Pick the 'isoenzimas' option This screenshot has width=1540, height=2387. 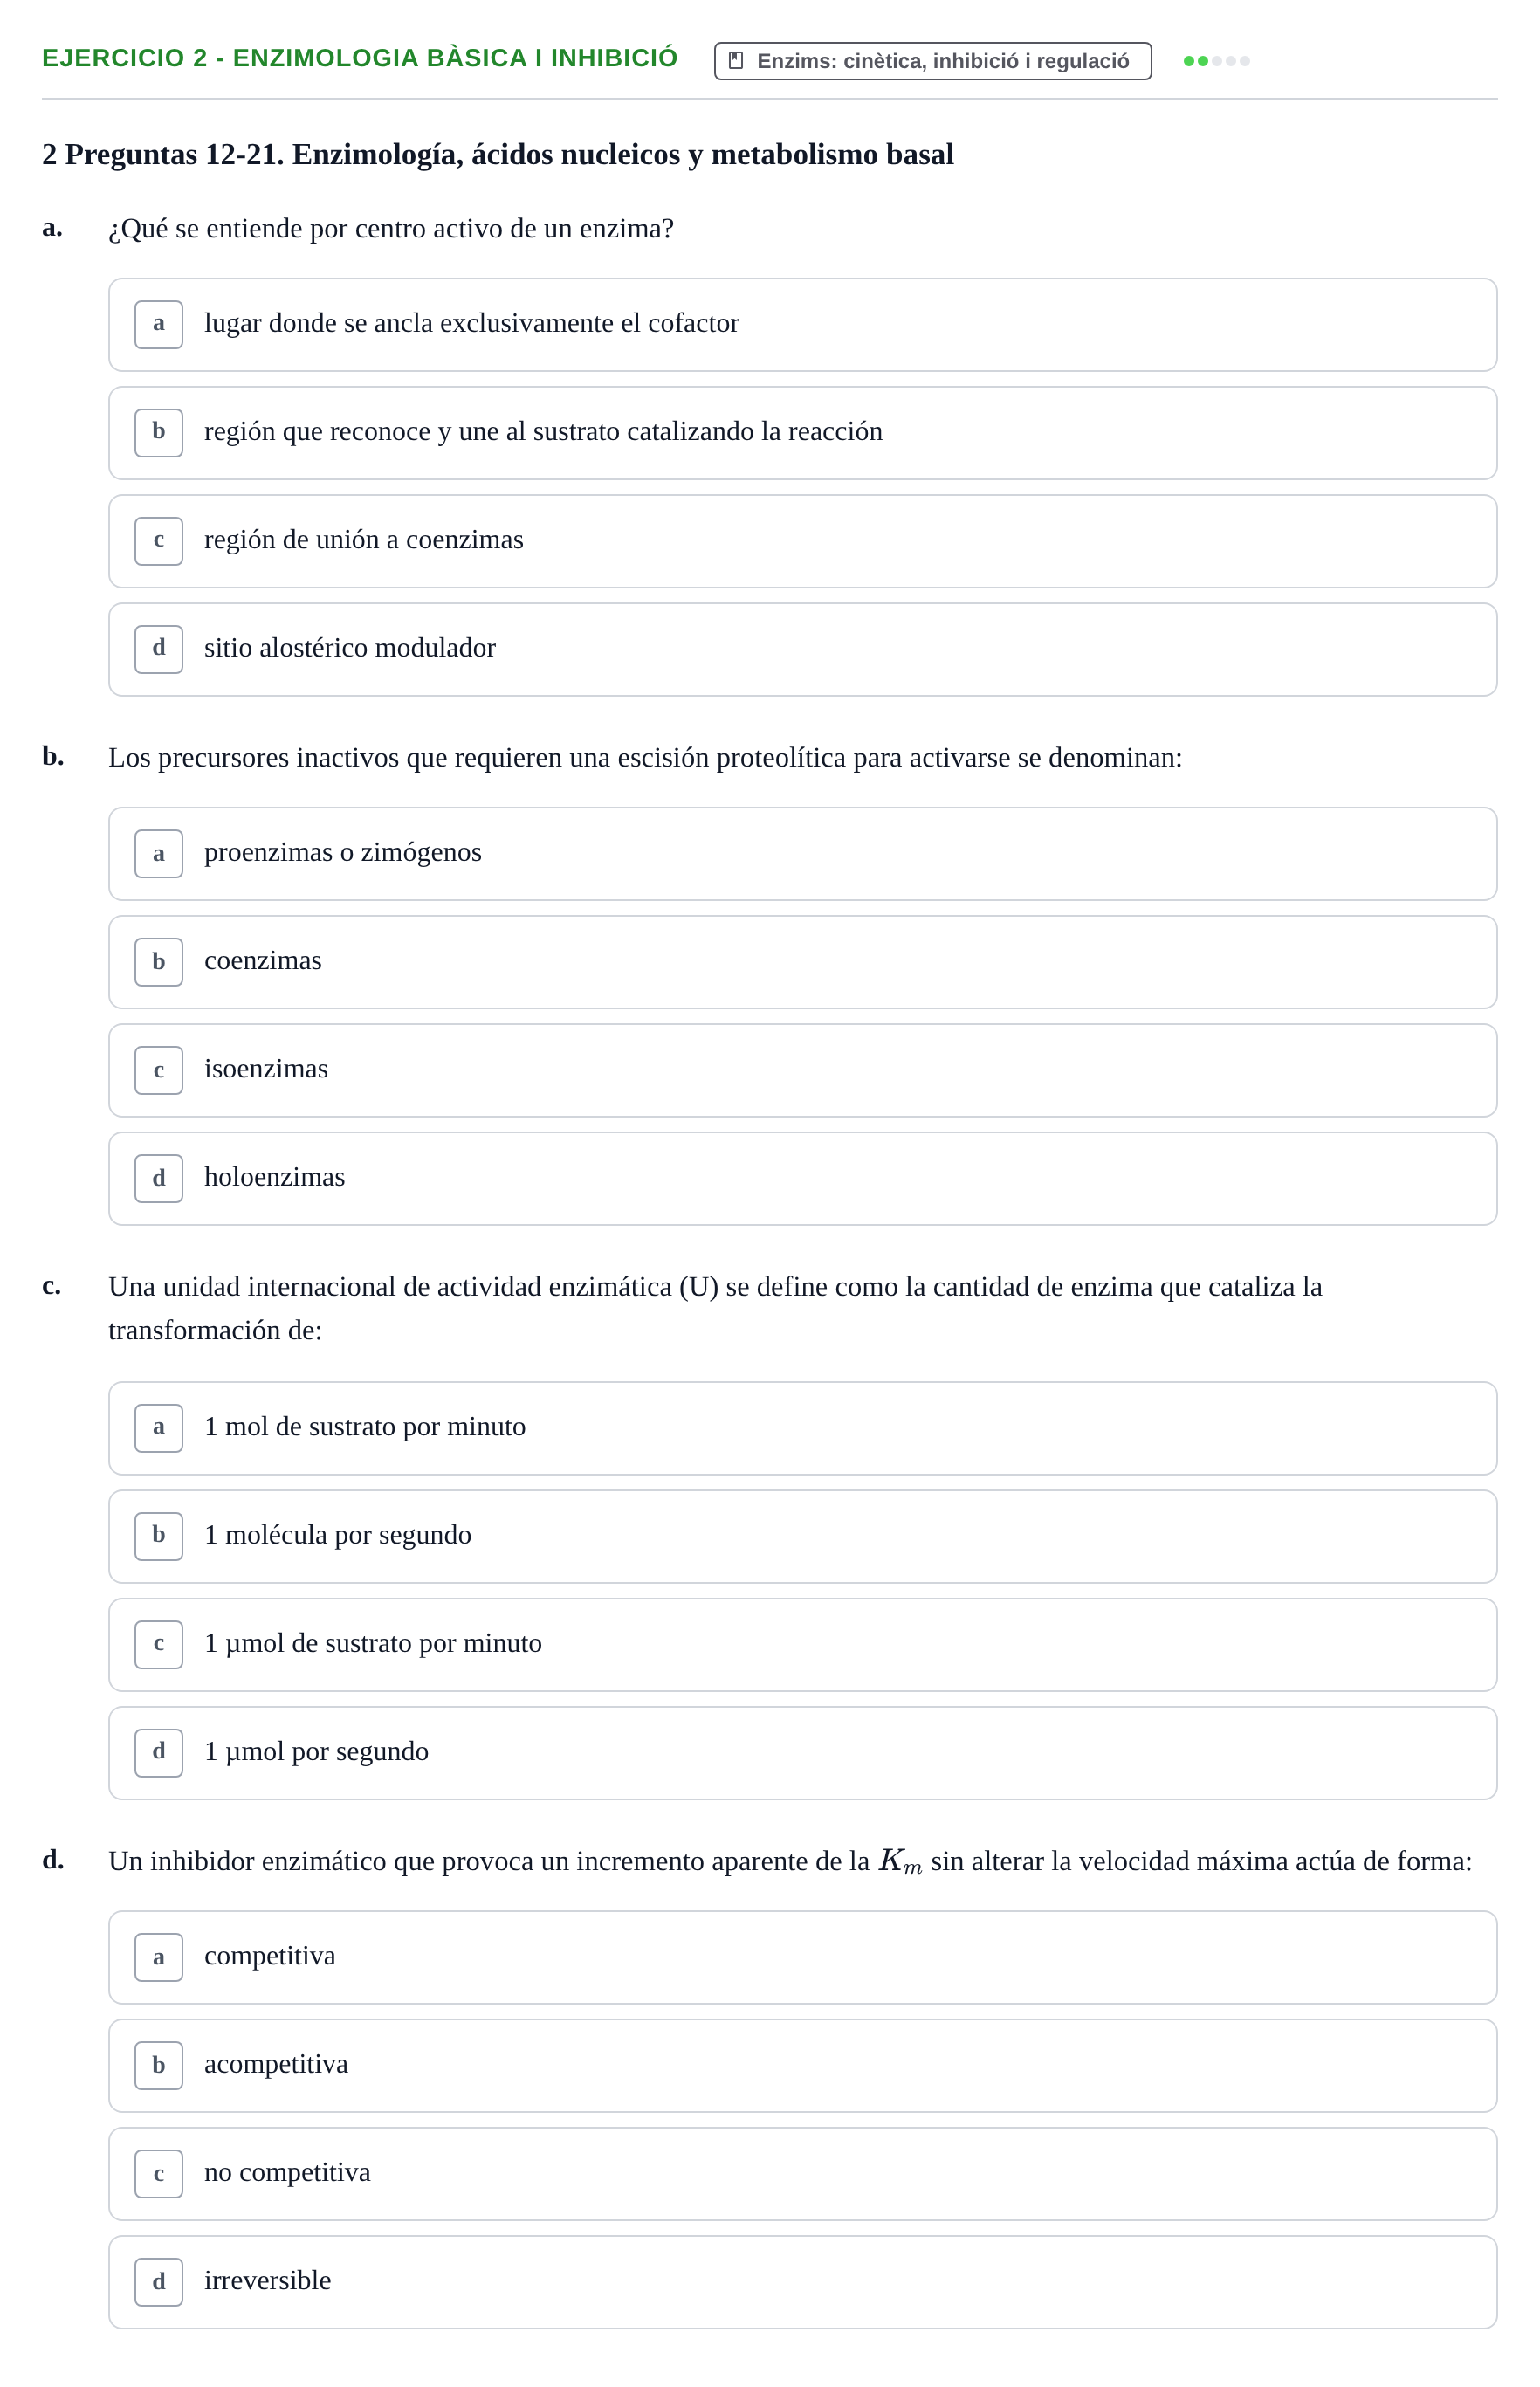[x=802, y=1070]
